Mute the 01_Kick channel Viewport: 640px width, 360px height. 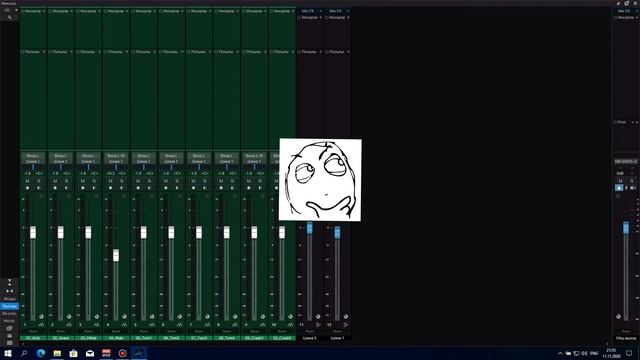click(27, 181)
